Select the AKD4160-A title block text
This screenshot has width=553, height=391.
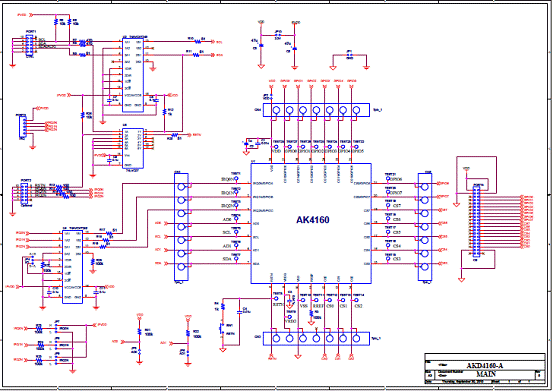point(485,366)
